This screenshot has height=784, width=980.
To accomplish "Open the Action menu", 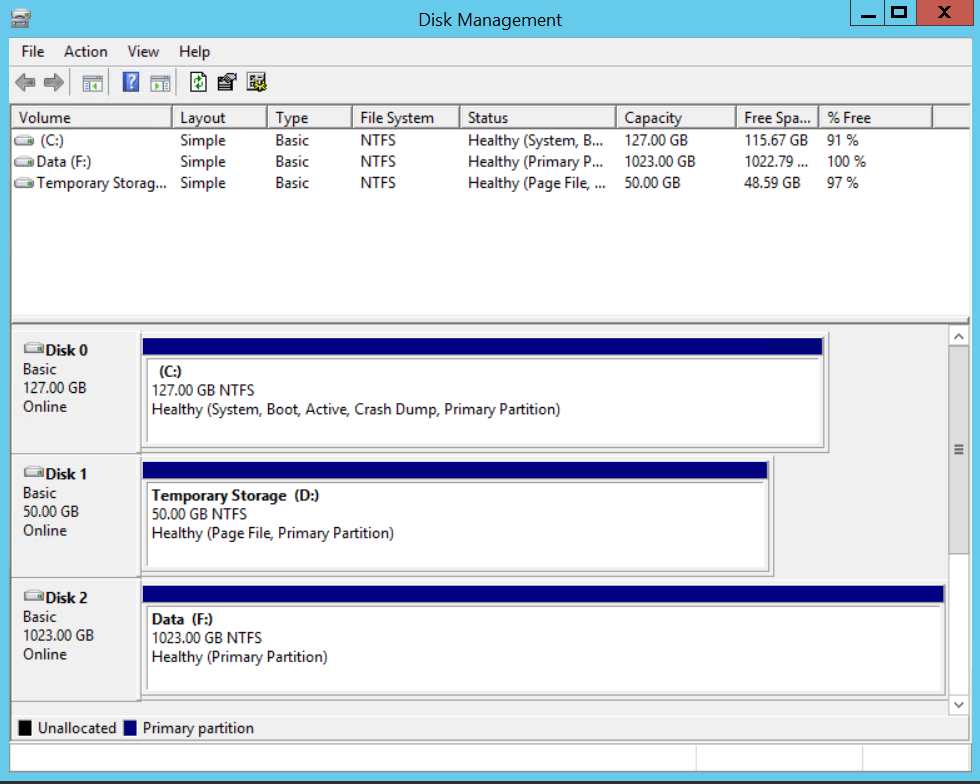I will 85,51.
